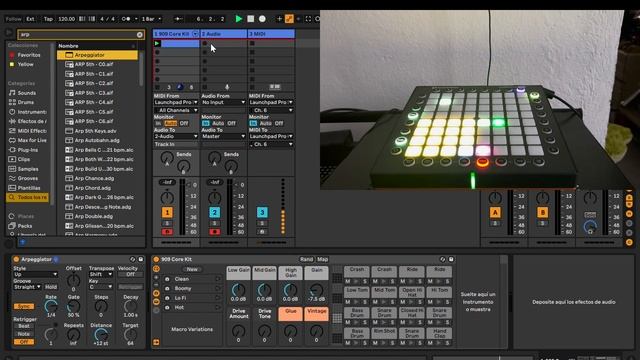The width and height of the screenshot is (640, 360).
Task: Adjust the Arpeggiator Rate knob
Action: tap(51, 306)
